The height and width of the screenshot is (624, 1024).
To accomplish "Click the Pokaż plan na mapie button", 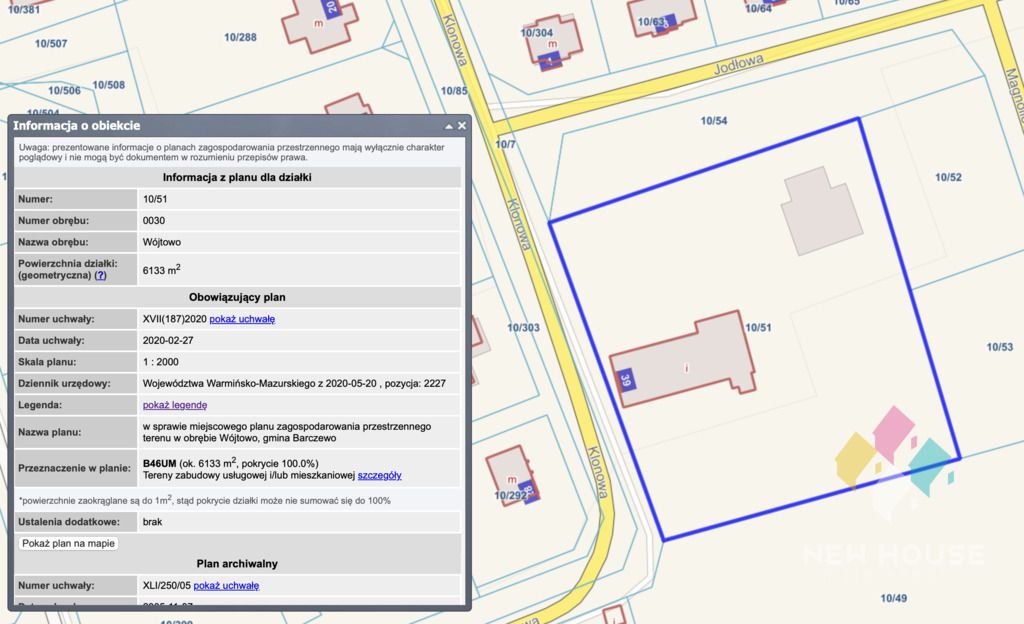I will click(69, 543).
